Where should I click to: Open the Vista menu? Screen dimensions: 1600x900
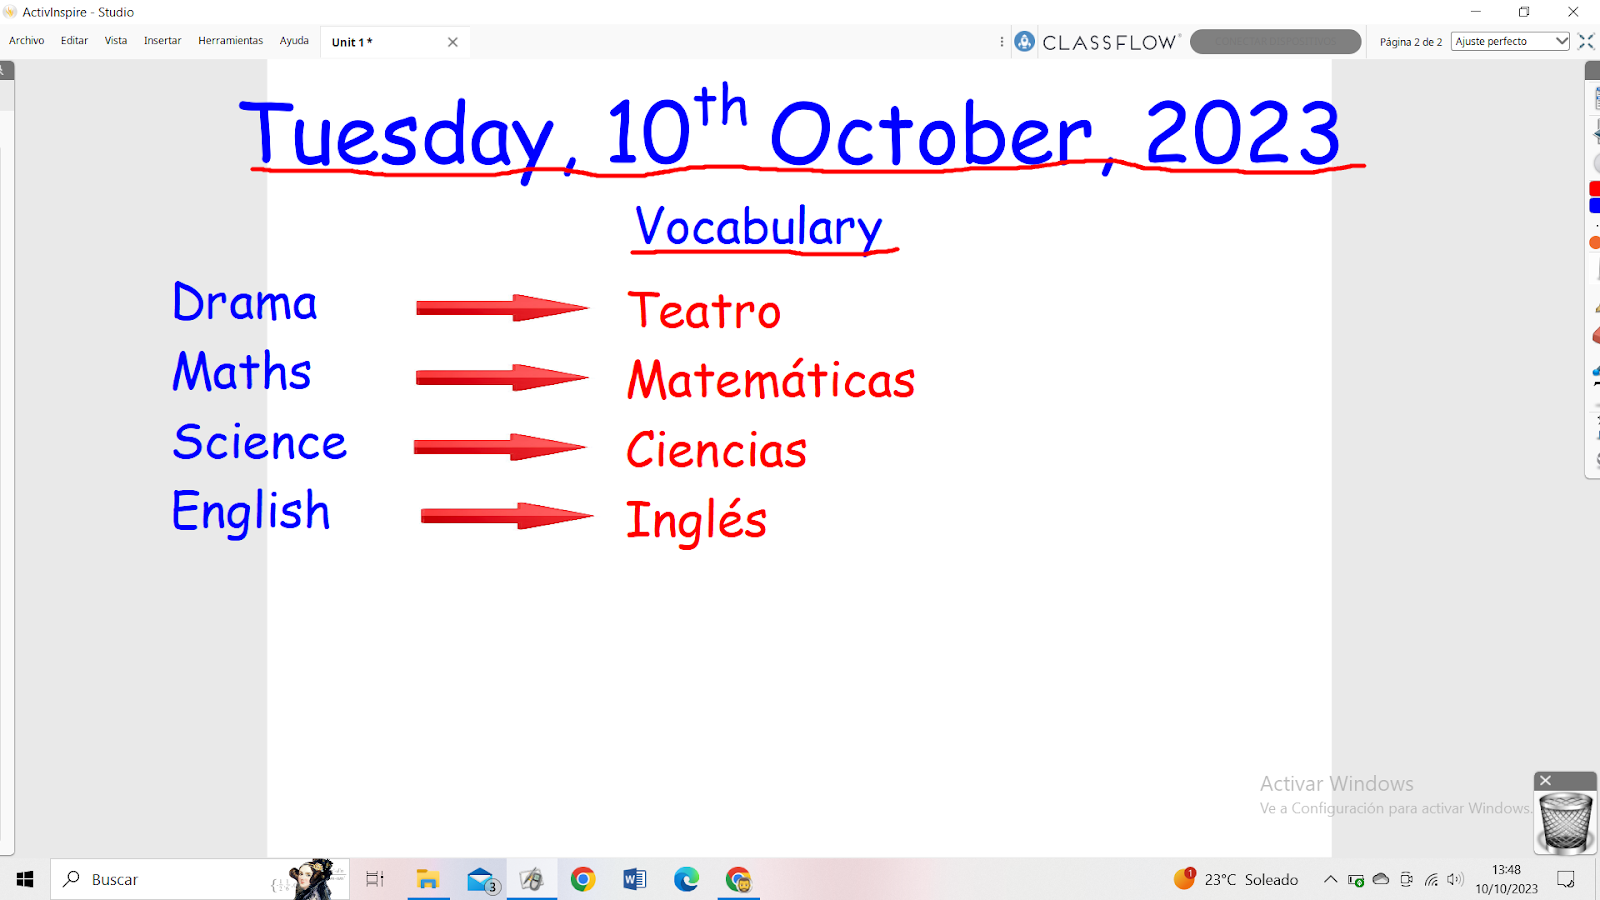(116, 41)
